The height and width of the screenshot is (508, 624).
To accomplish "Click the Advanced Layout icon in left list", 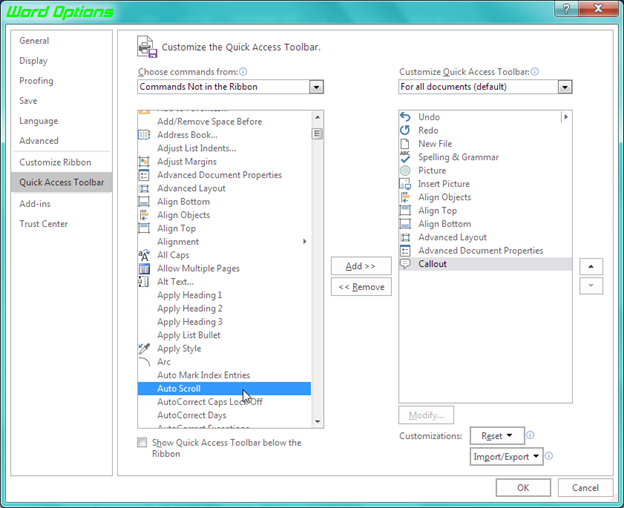I will click(144, 188).
